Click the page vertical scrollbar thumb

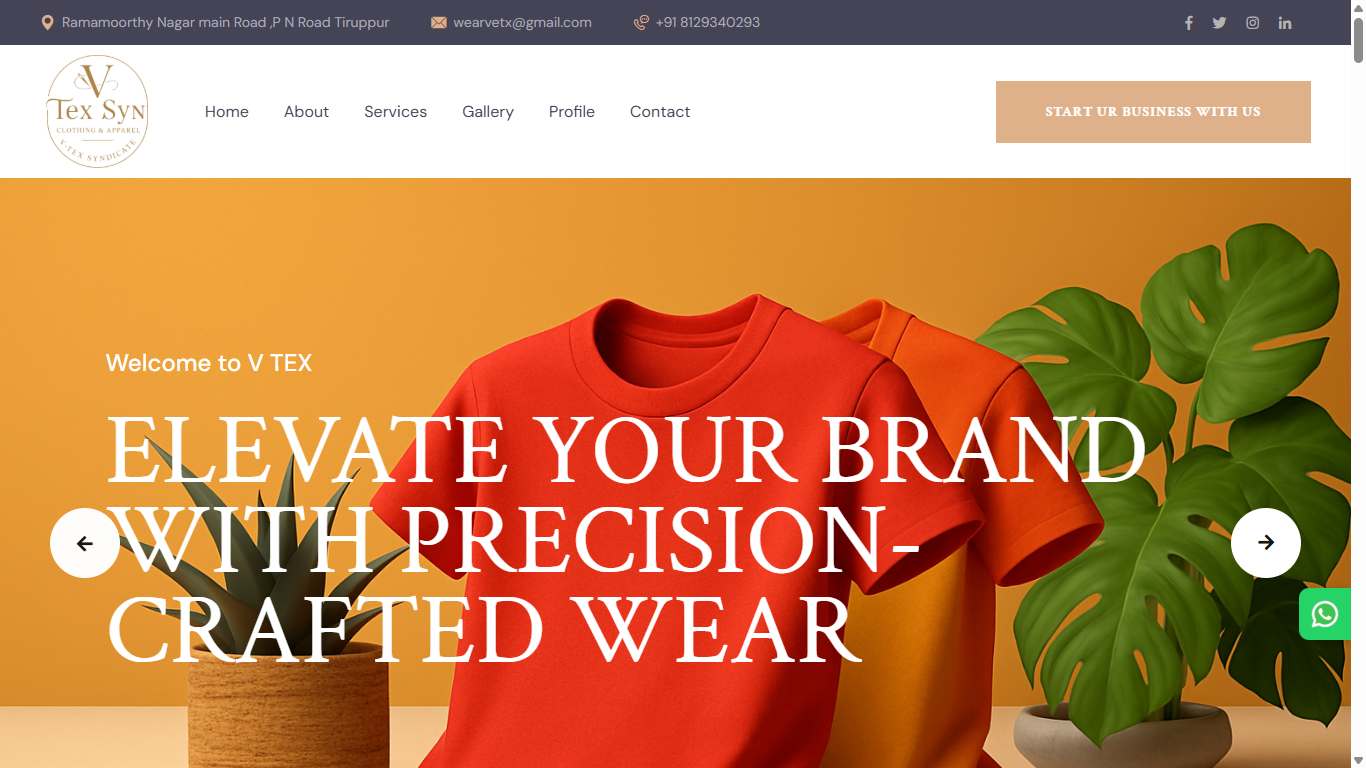tap(1358, 40)
